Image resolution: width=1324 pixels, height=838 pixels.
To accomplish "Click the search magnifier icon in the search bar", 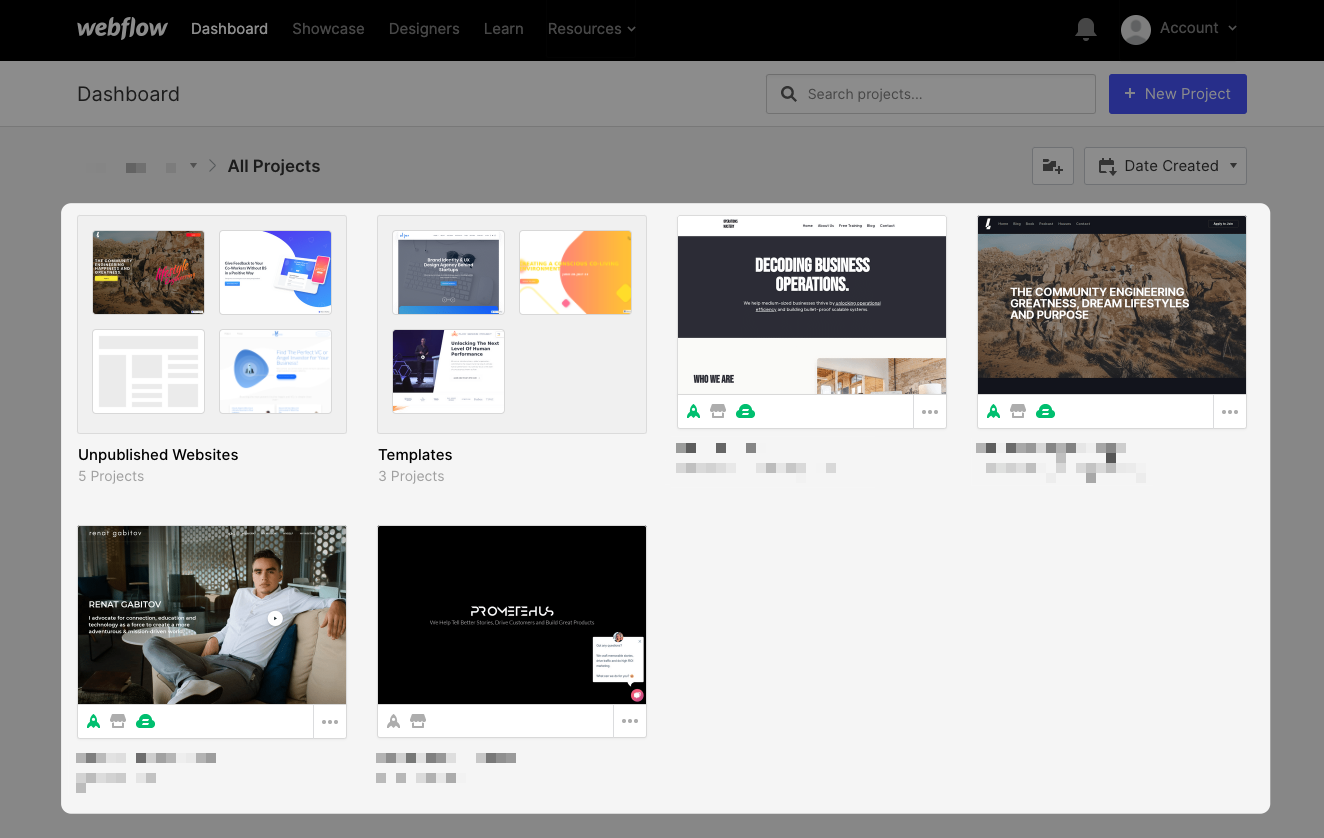I will [789, 93].
